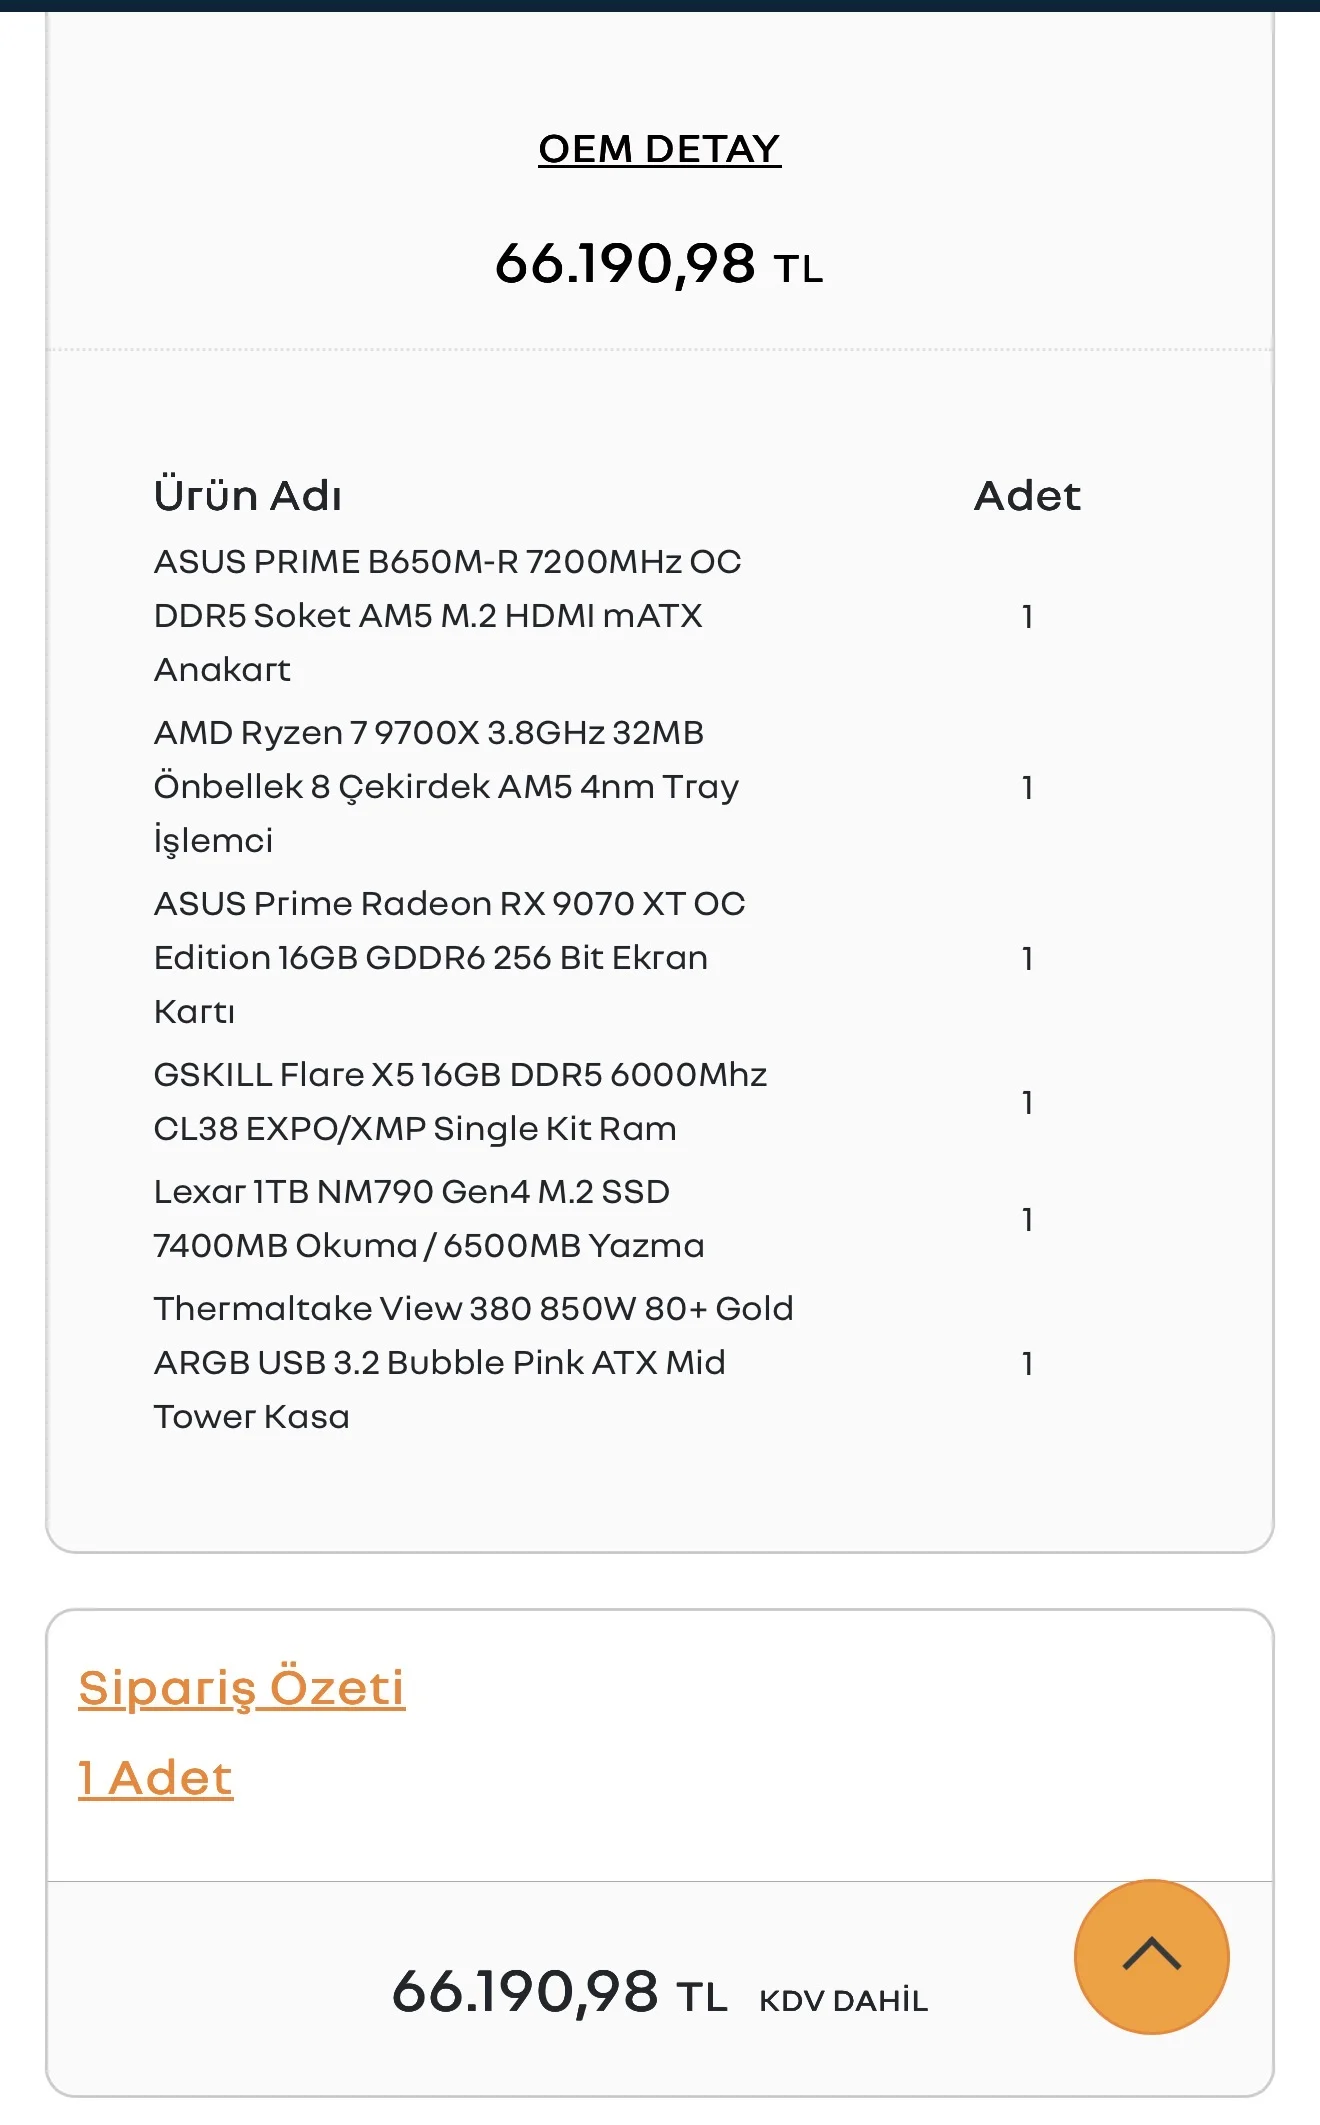Click the quantity value for the Ryzen processor
Screen dimensions: 1320x2125
point(1027,788)
